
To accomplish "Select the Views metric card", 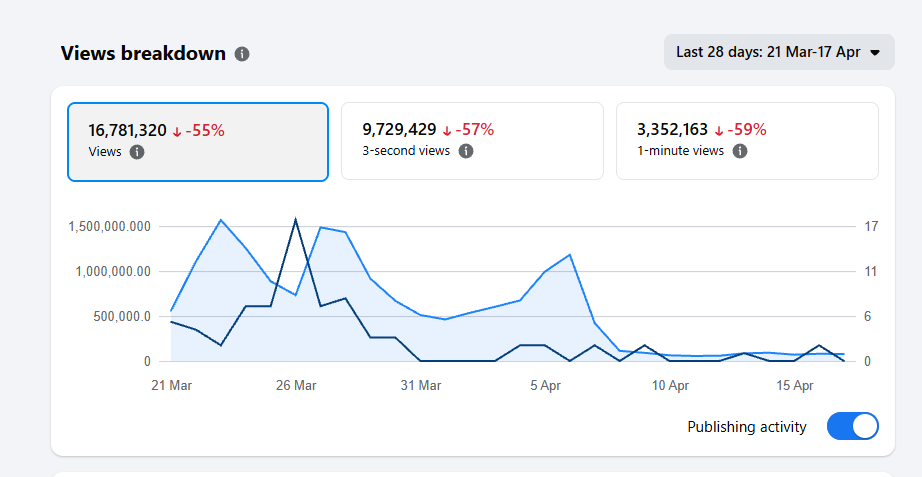I will [197, 141].
